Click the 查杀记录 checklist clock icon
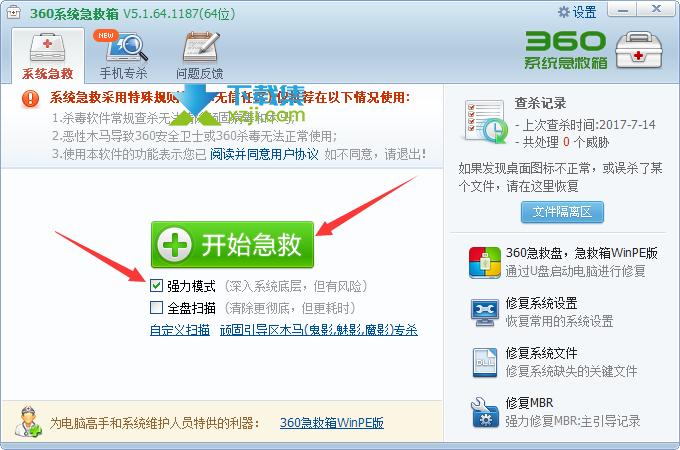The image size is (680, 450). coord(486,122)
